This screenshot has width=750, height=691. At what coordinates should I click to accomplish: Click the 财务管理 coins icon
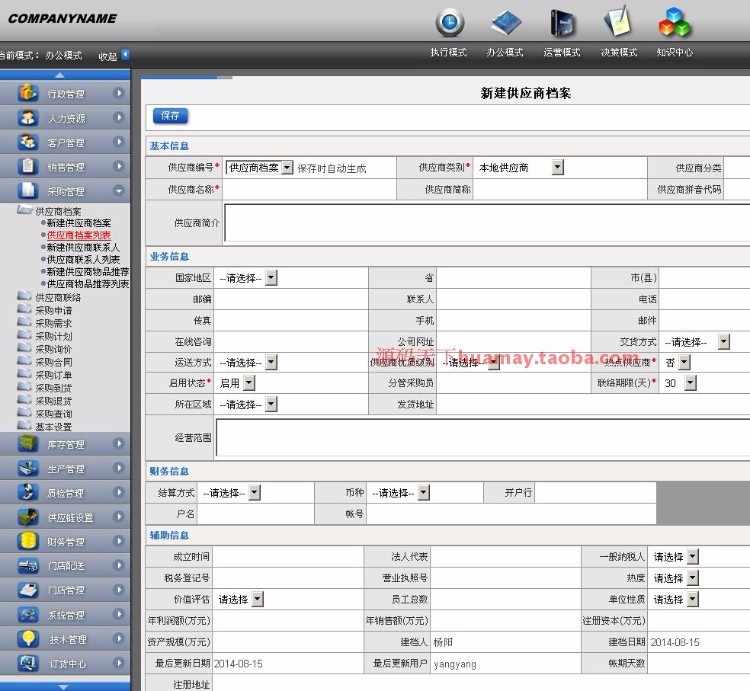(x=28, y=541)
